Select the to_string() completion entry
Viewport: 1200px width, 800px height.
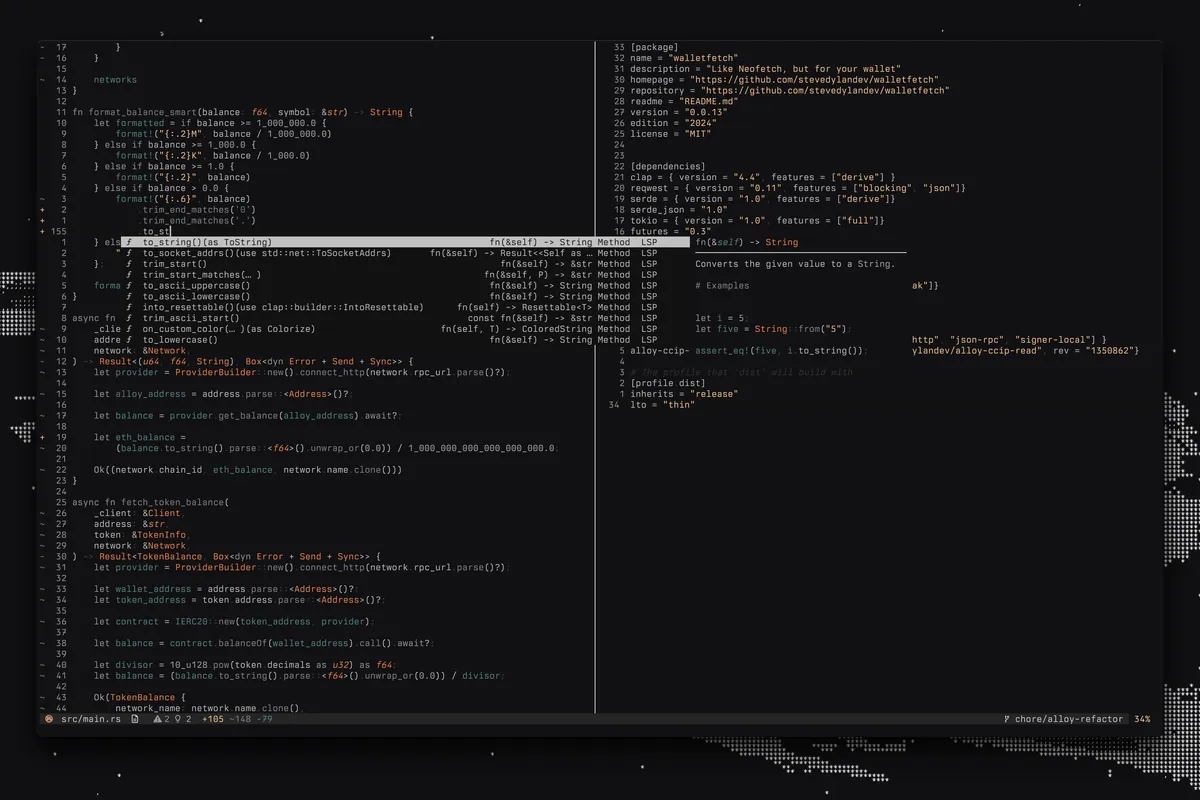click(405, 242)
